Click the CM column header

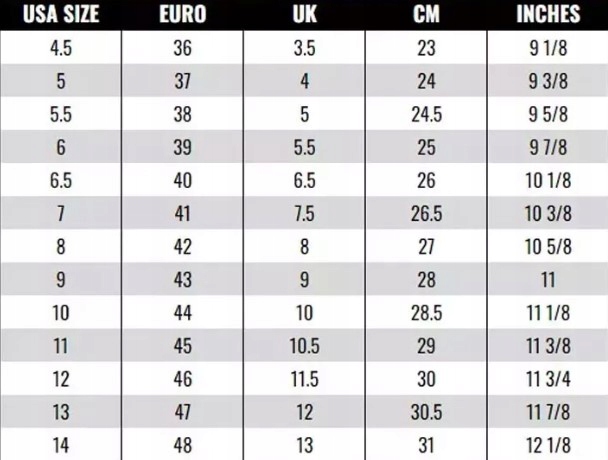click(426, 15)
